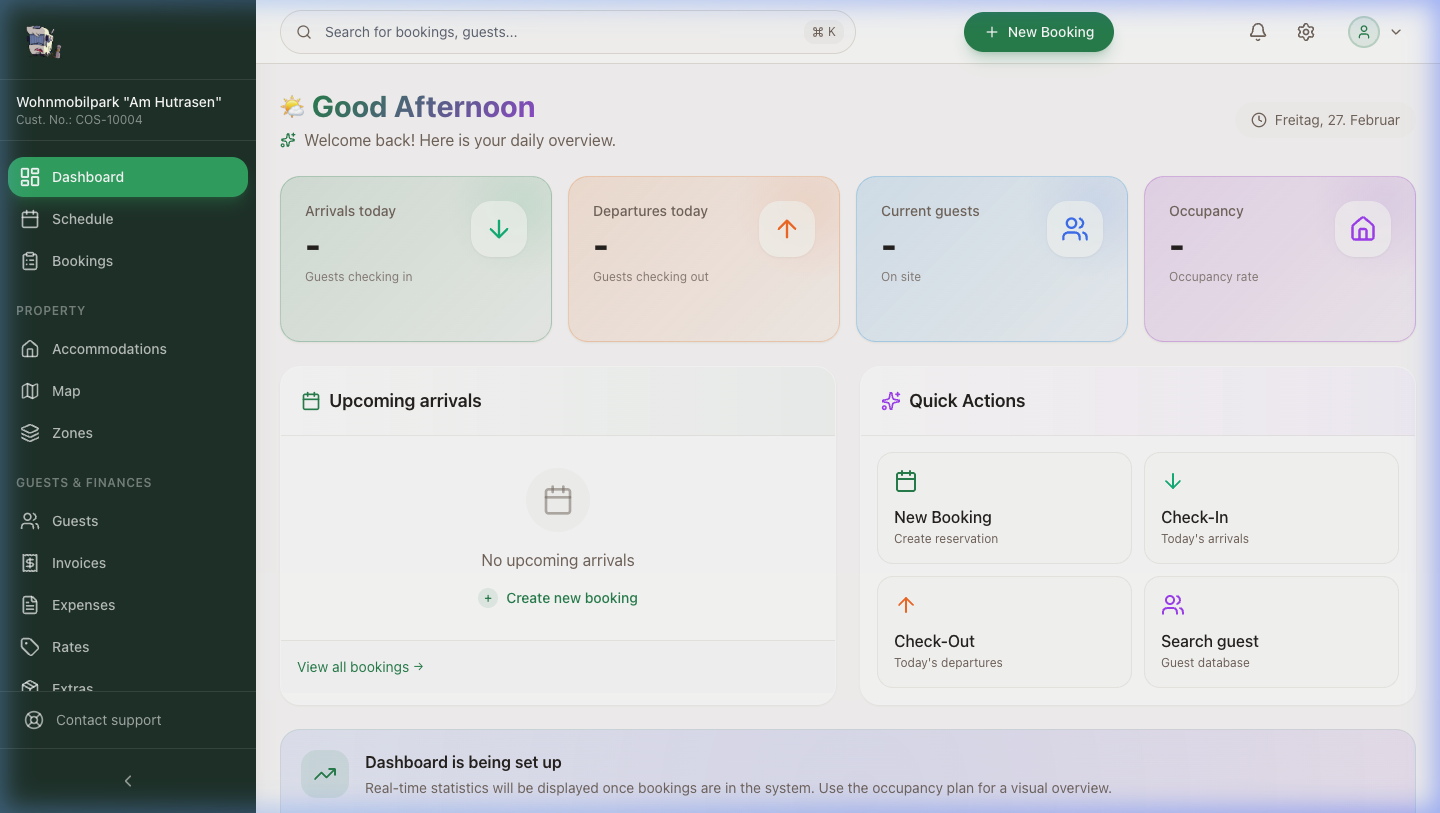Screen dimensions: 1440x813
Task: Click the campsite logo in sidebar
Action: coord(43,41)
